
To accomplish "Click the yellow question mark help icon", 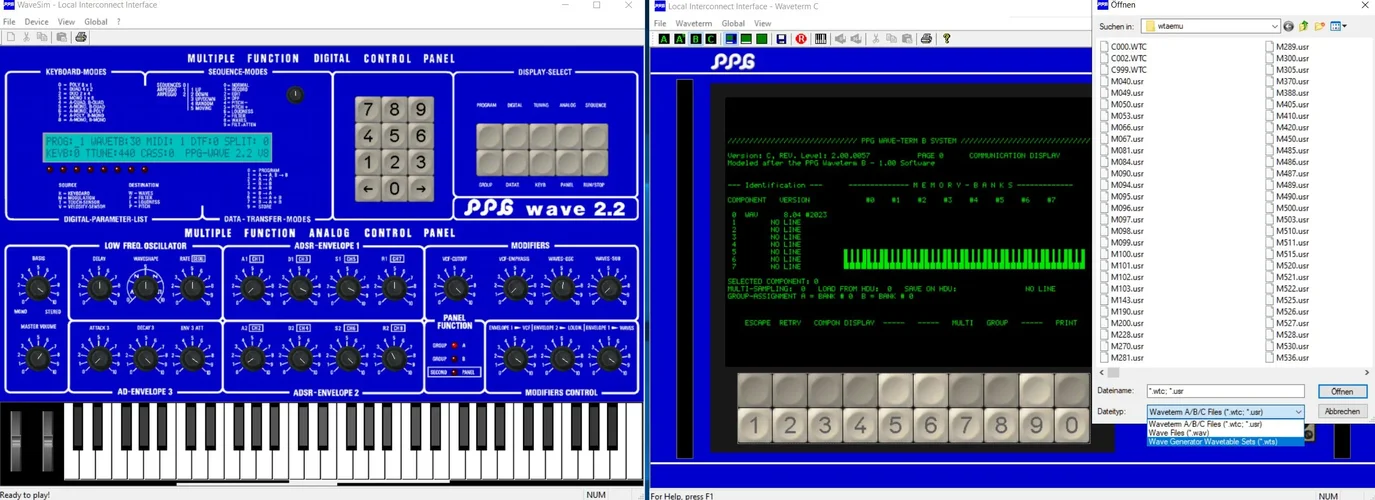I will [x=947, y=39].
